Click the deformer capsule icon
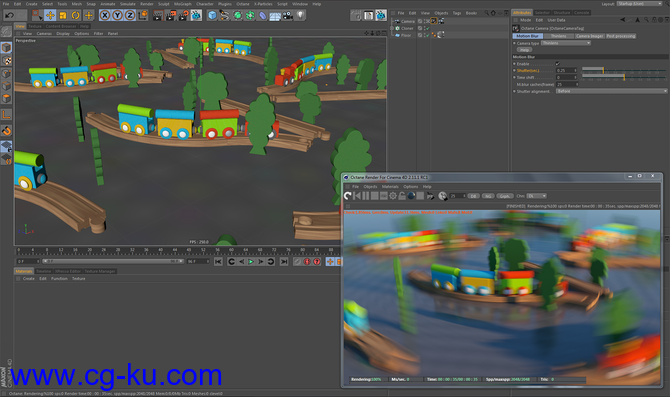 coord(263,16)
